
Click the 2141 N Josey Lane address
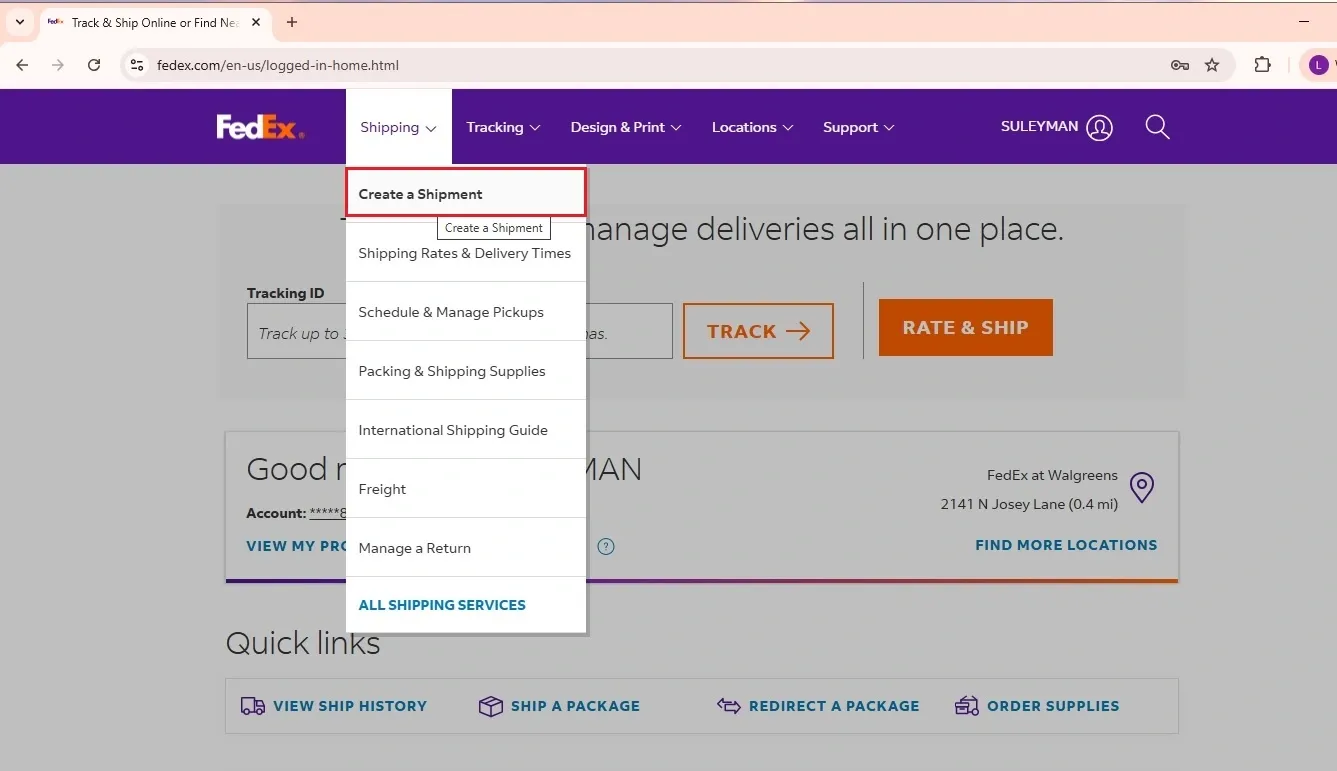click(x=1029, y=505)
